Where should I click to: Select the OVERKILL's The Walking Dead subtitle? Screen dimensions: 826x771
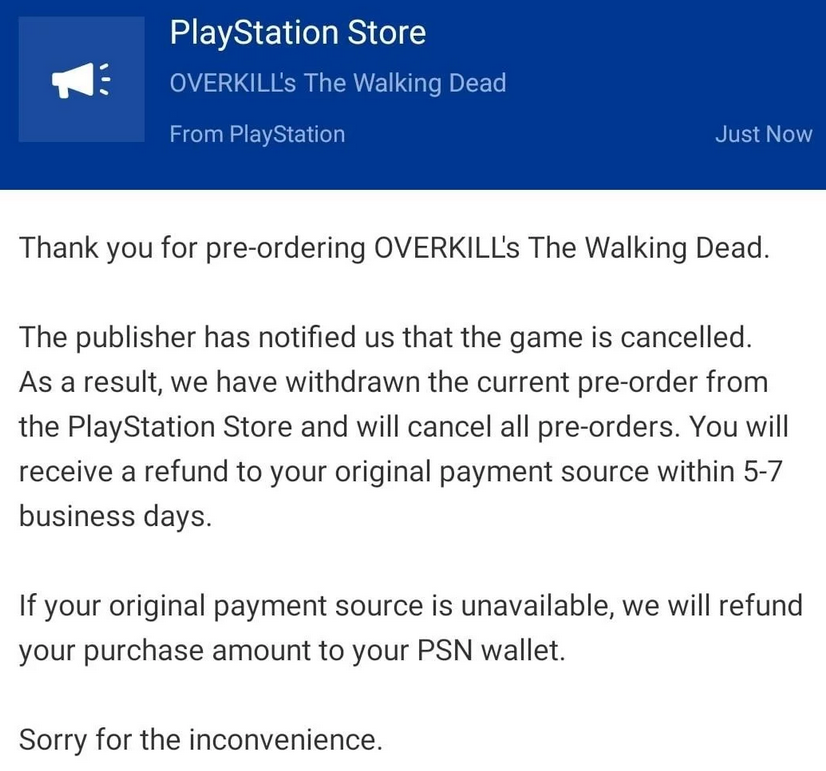coord(338,83)
